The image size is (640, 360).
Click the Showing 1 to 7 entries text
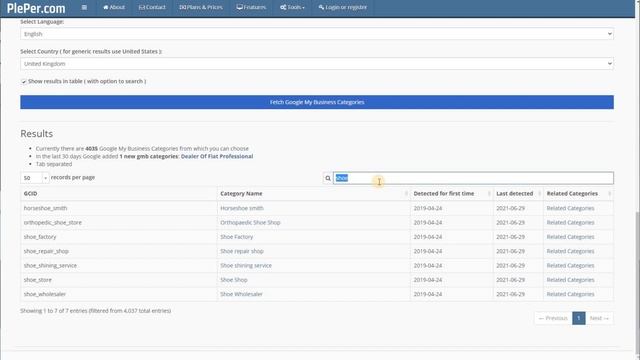coord(96,311)
